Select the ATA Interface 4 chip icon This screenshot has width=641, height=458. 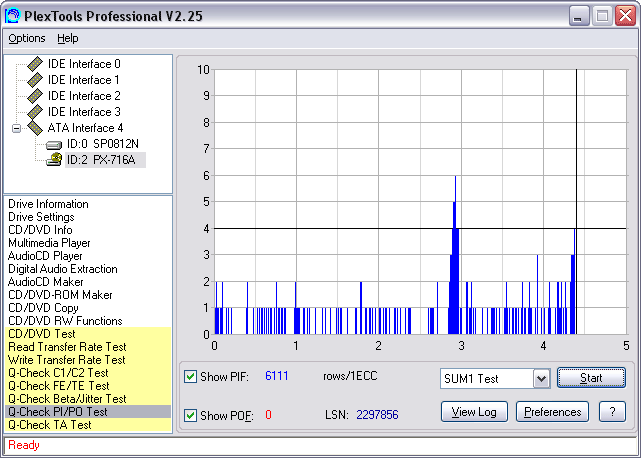(x=35, y=128)
